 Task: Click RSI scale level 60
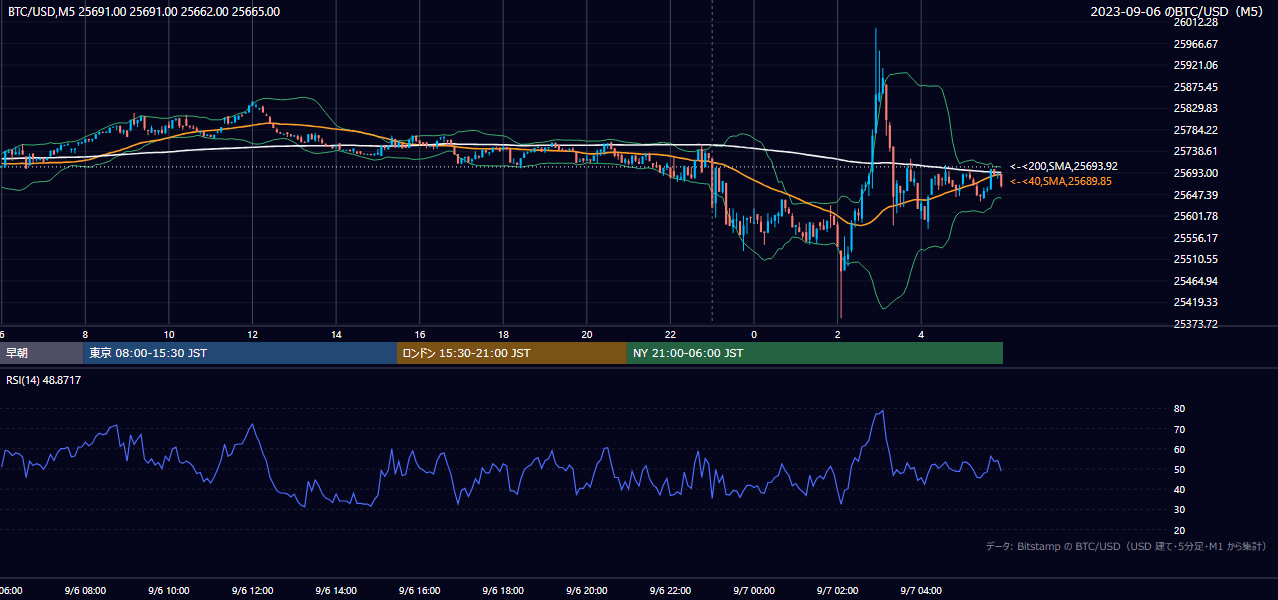point(1179,449)
